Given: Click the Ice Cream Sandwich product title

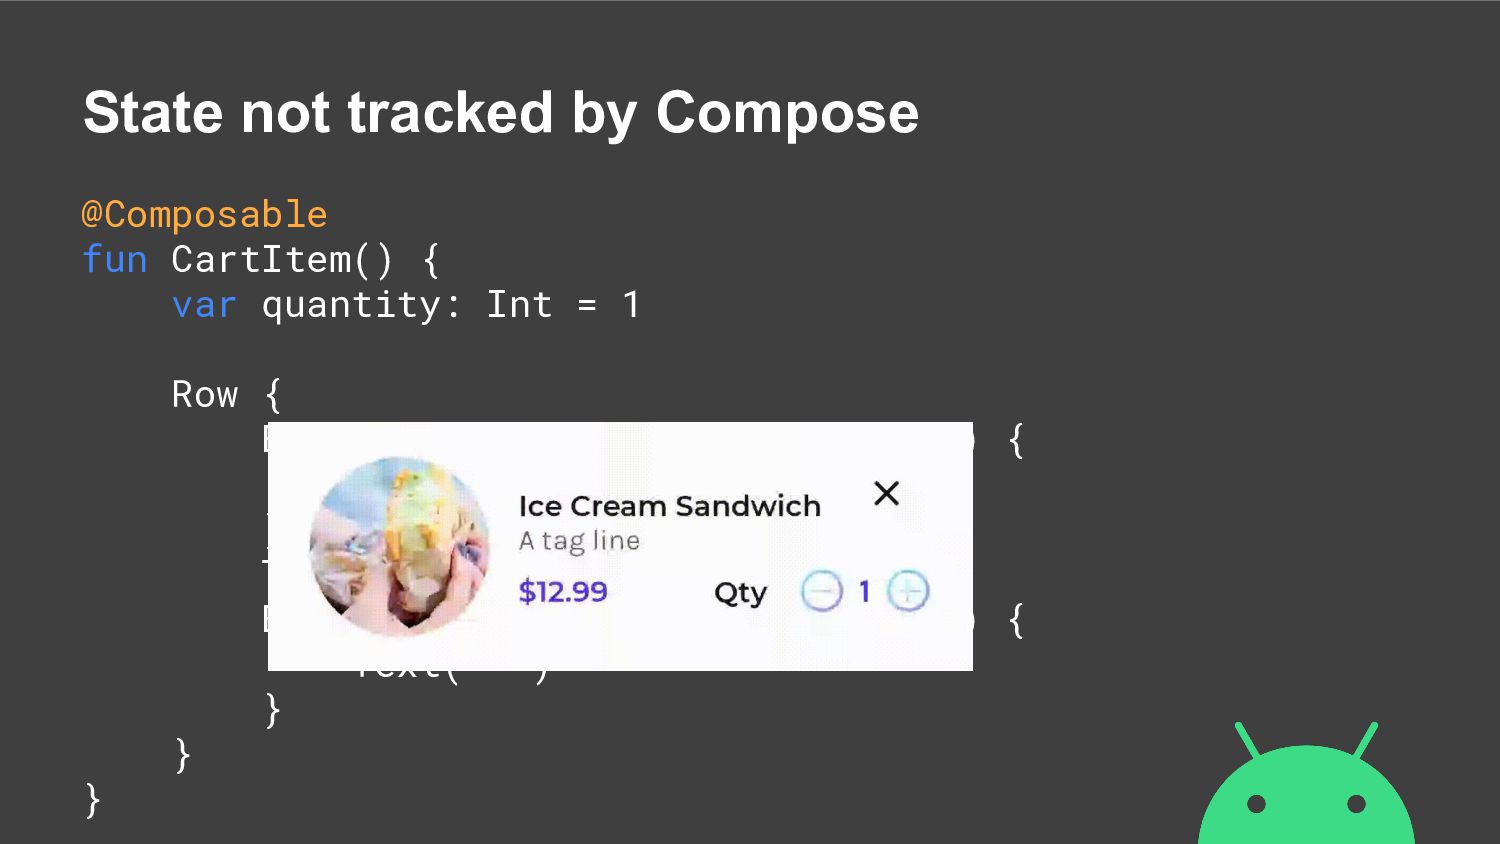Looking at the screenshot, I should 670,506.
